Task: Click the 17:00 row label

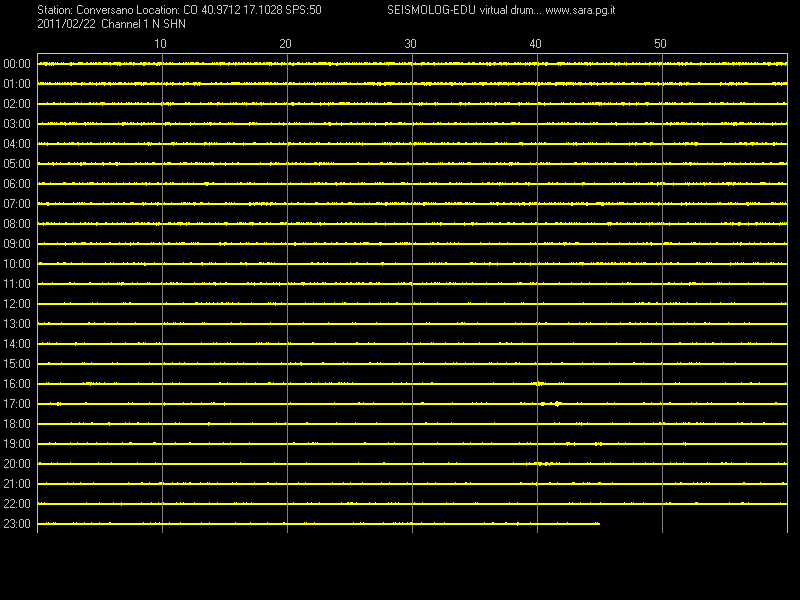Action: [17, 404]
